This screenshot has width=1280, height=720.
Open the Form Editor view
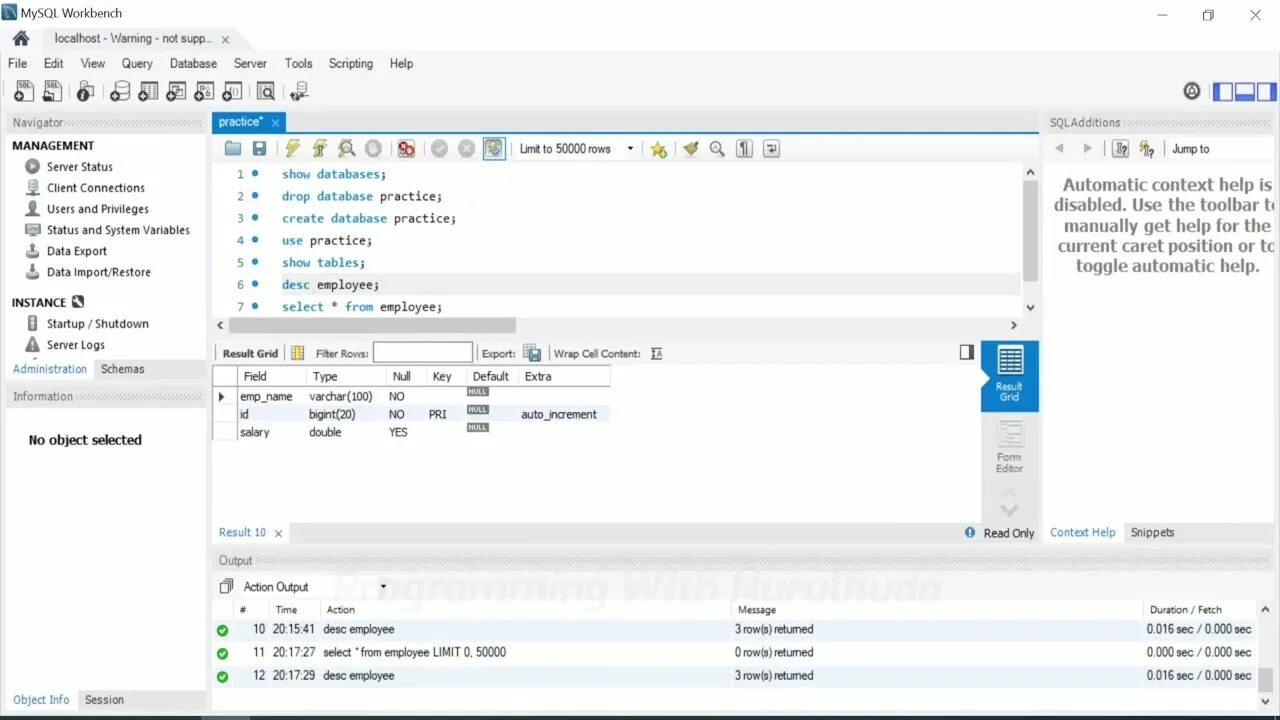tap(1009, 447)
